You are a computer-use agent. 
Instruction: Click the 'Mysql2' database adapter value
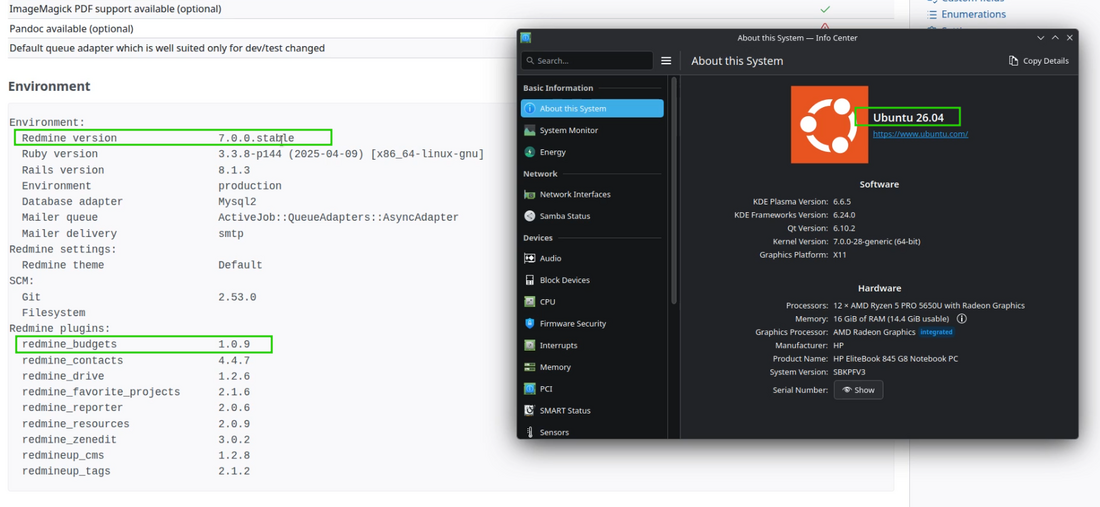pos(237,202)
